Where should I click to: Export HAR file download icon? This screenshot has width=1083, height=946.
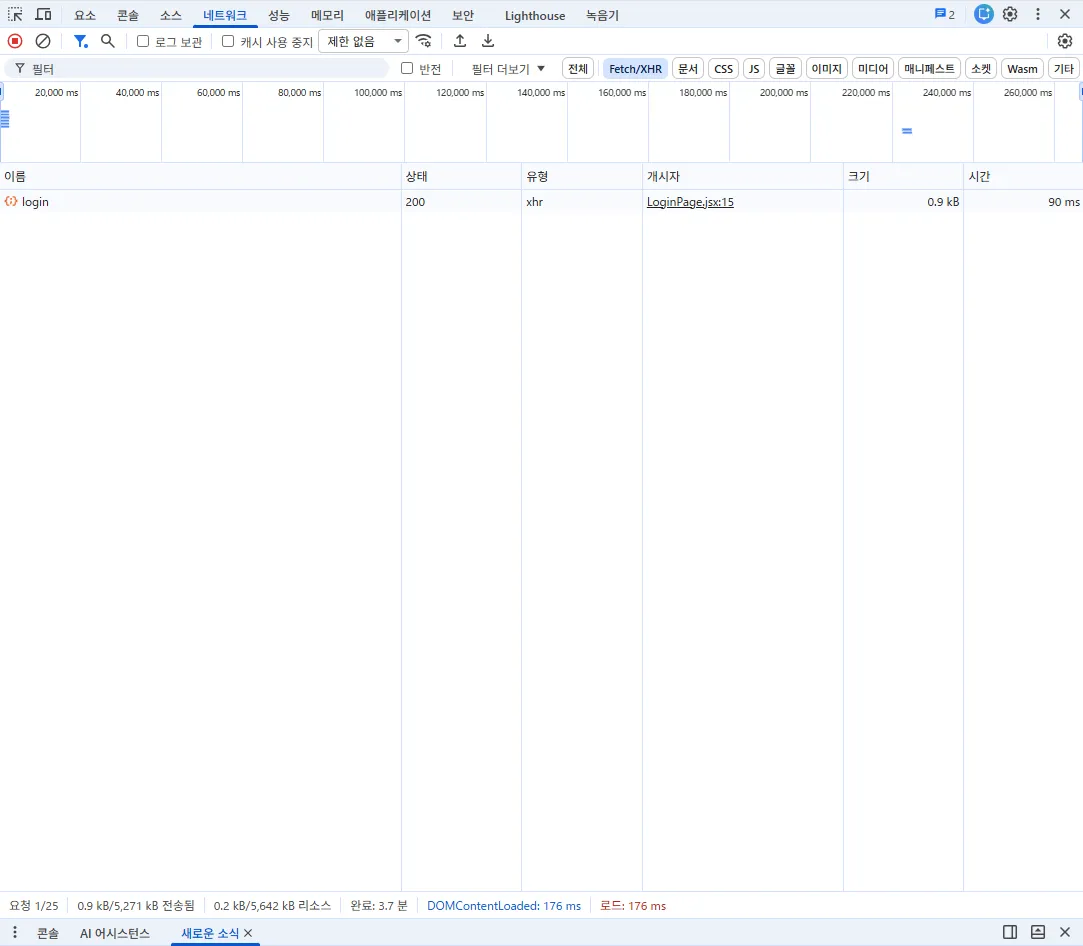click(x=488, y=41)
